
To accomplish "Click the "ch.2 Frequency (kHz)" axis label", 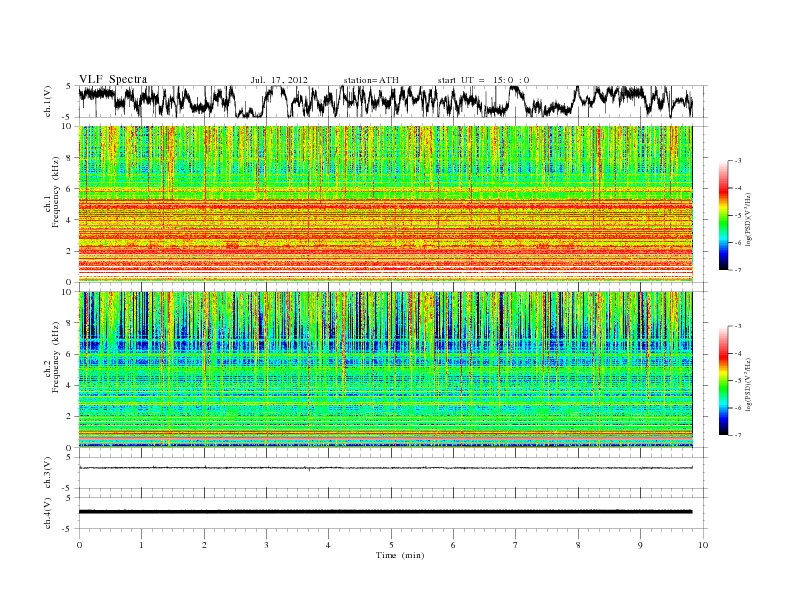I will [52, 356].
